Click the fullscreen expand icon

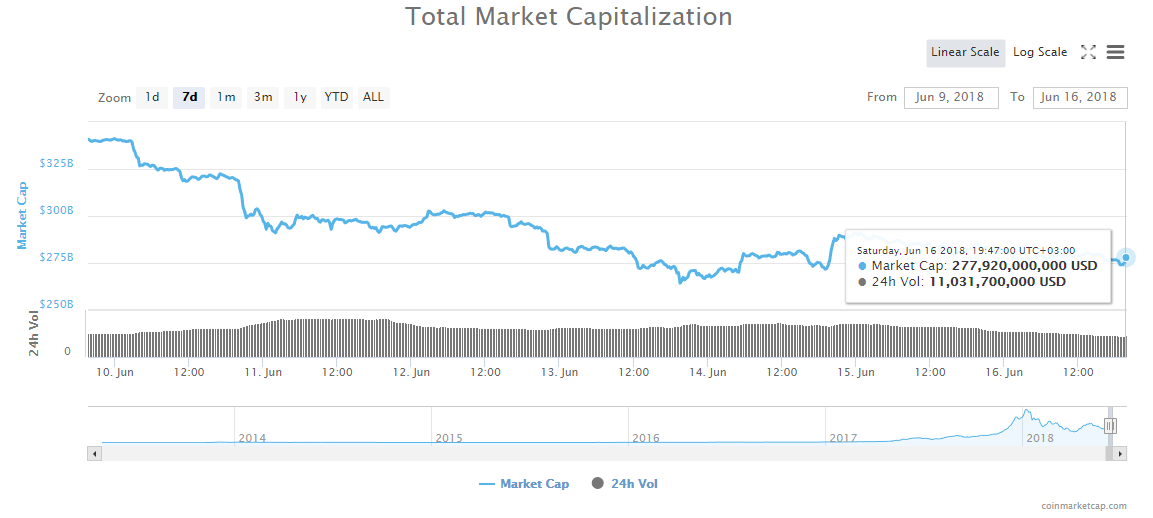pos(1089,52)
